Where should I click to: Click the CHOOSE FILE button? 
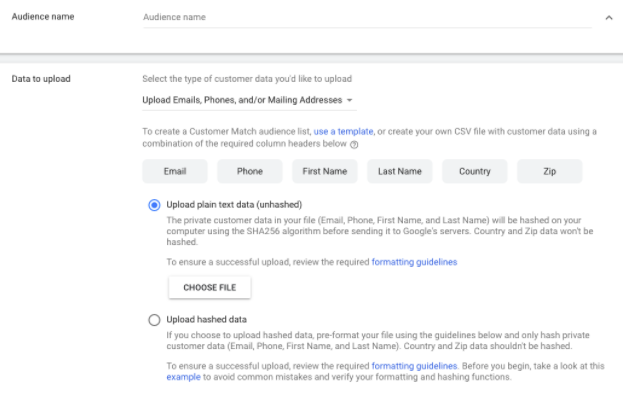click(210, 287)
